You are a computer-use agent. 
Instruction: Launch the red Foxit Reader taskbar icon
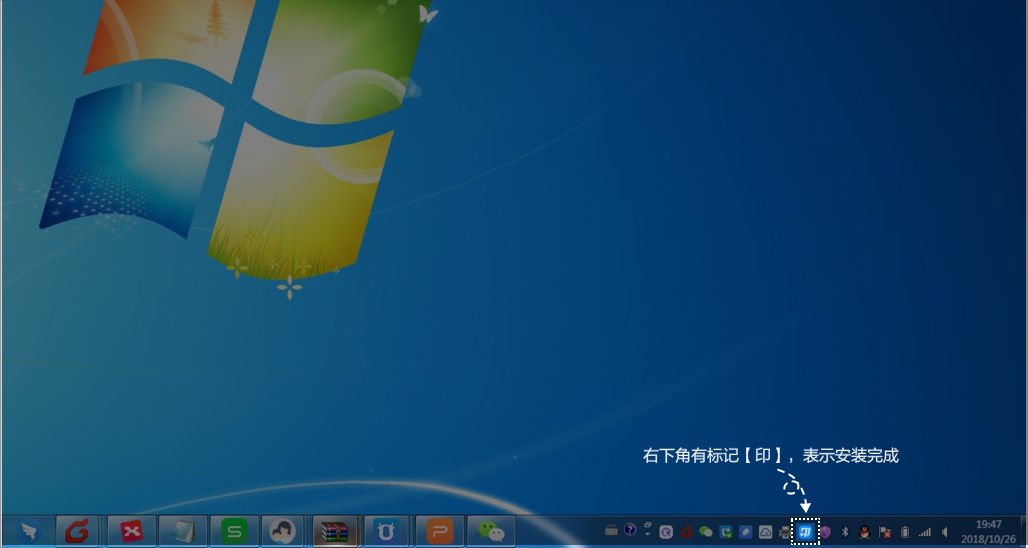[x=77, y=531]
